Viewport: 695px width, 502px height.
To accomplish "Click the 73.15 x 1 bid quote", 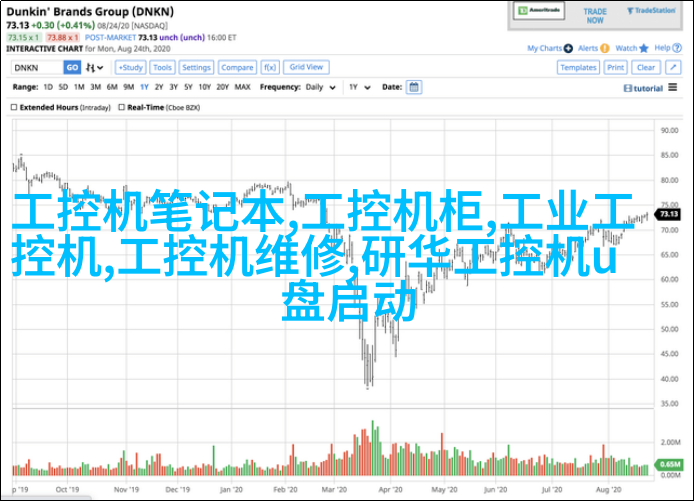I will point(24,38).
